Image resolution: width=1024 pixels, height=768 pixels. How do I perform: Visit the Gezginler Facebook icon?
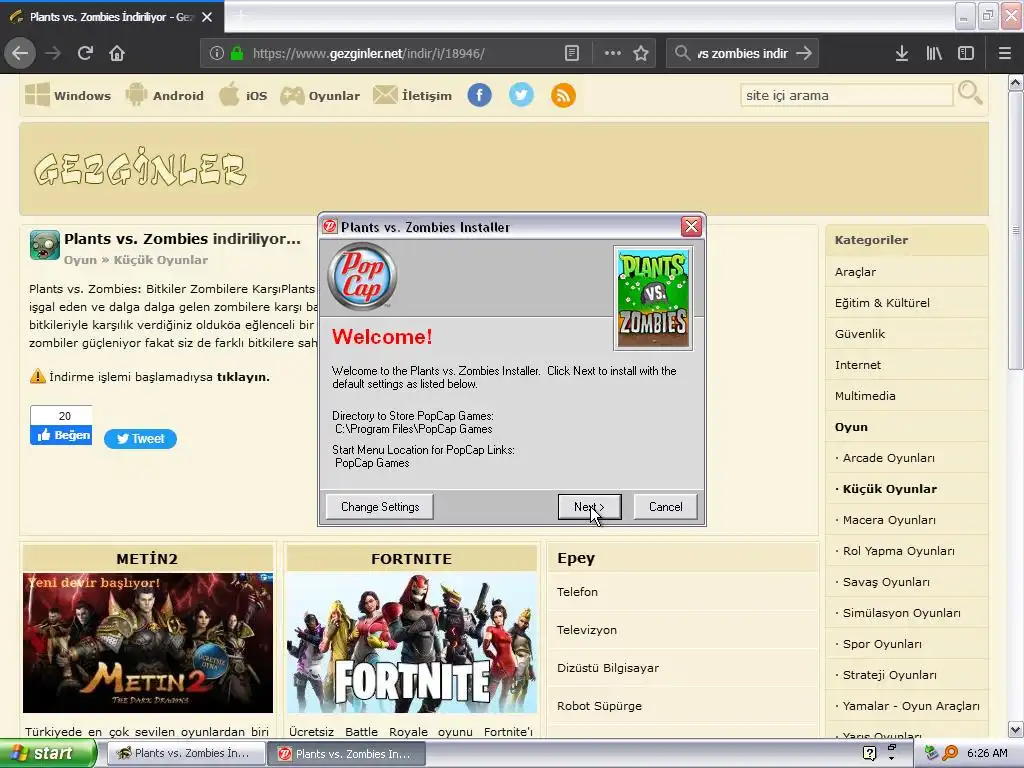tap(479, 95)
